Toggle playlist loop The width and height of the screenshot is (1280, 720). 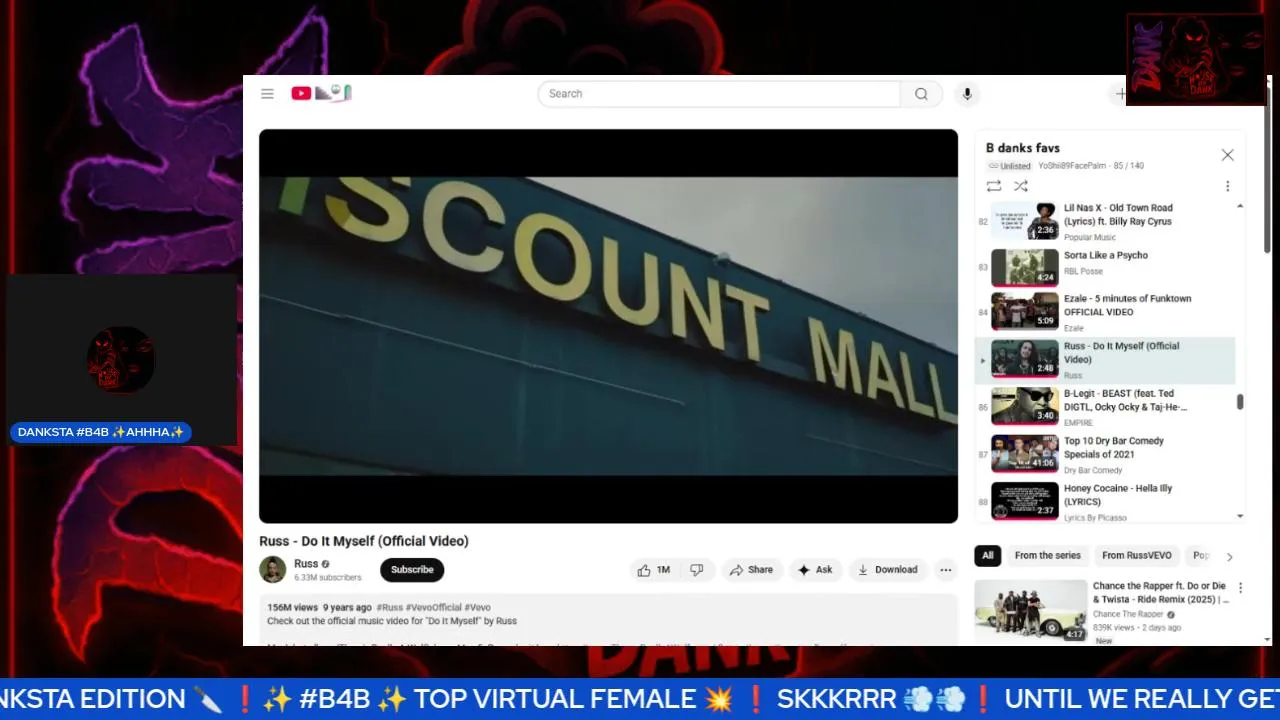click(993, 186)
